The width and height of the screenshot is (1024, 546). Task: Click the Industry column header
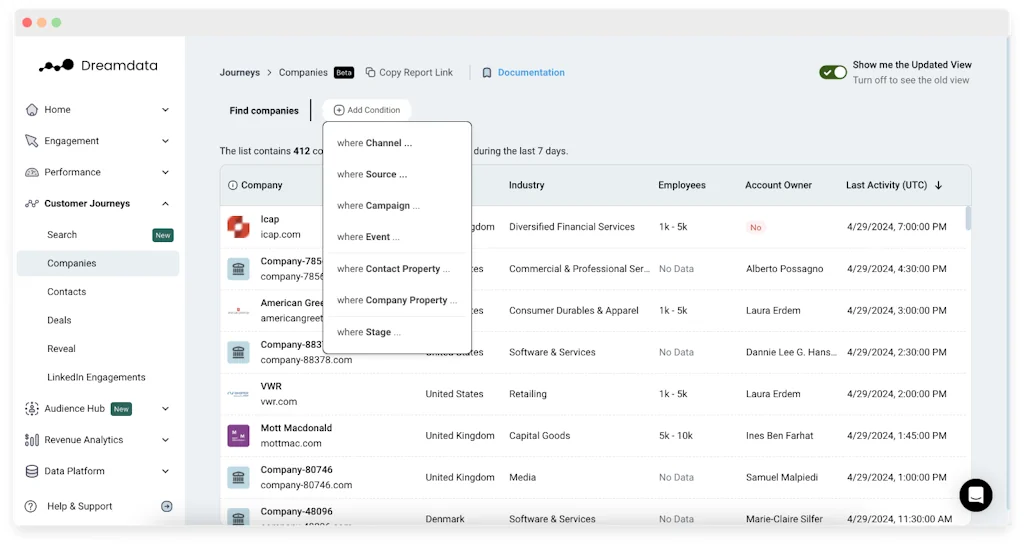click(x=526, y=185)
